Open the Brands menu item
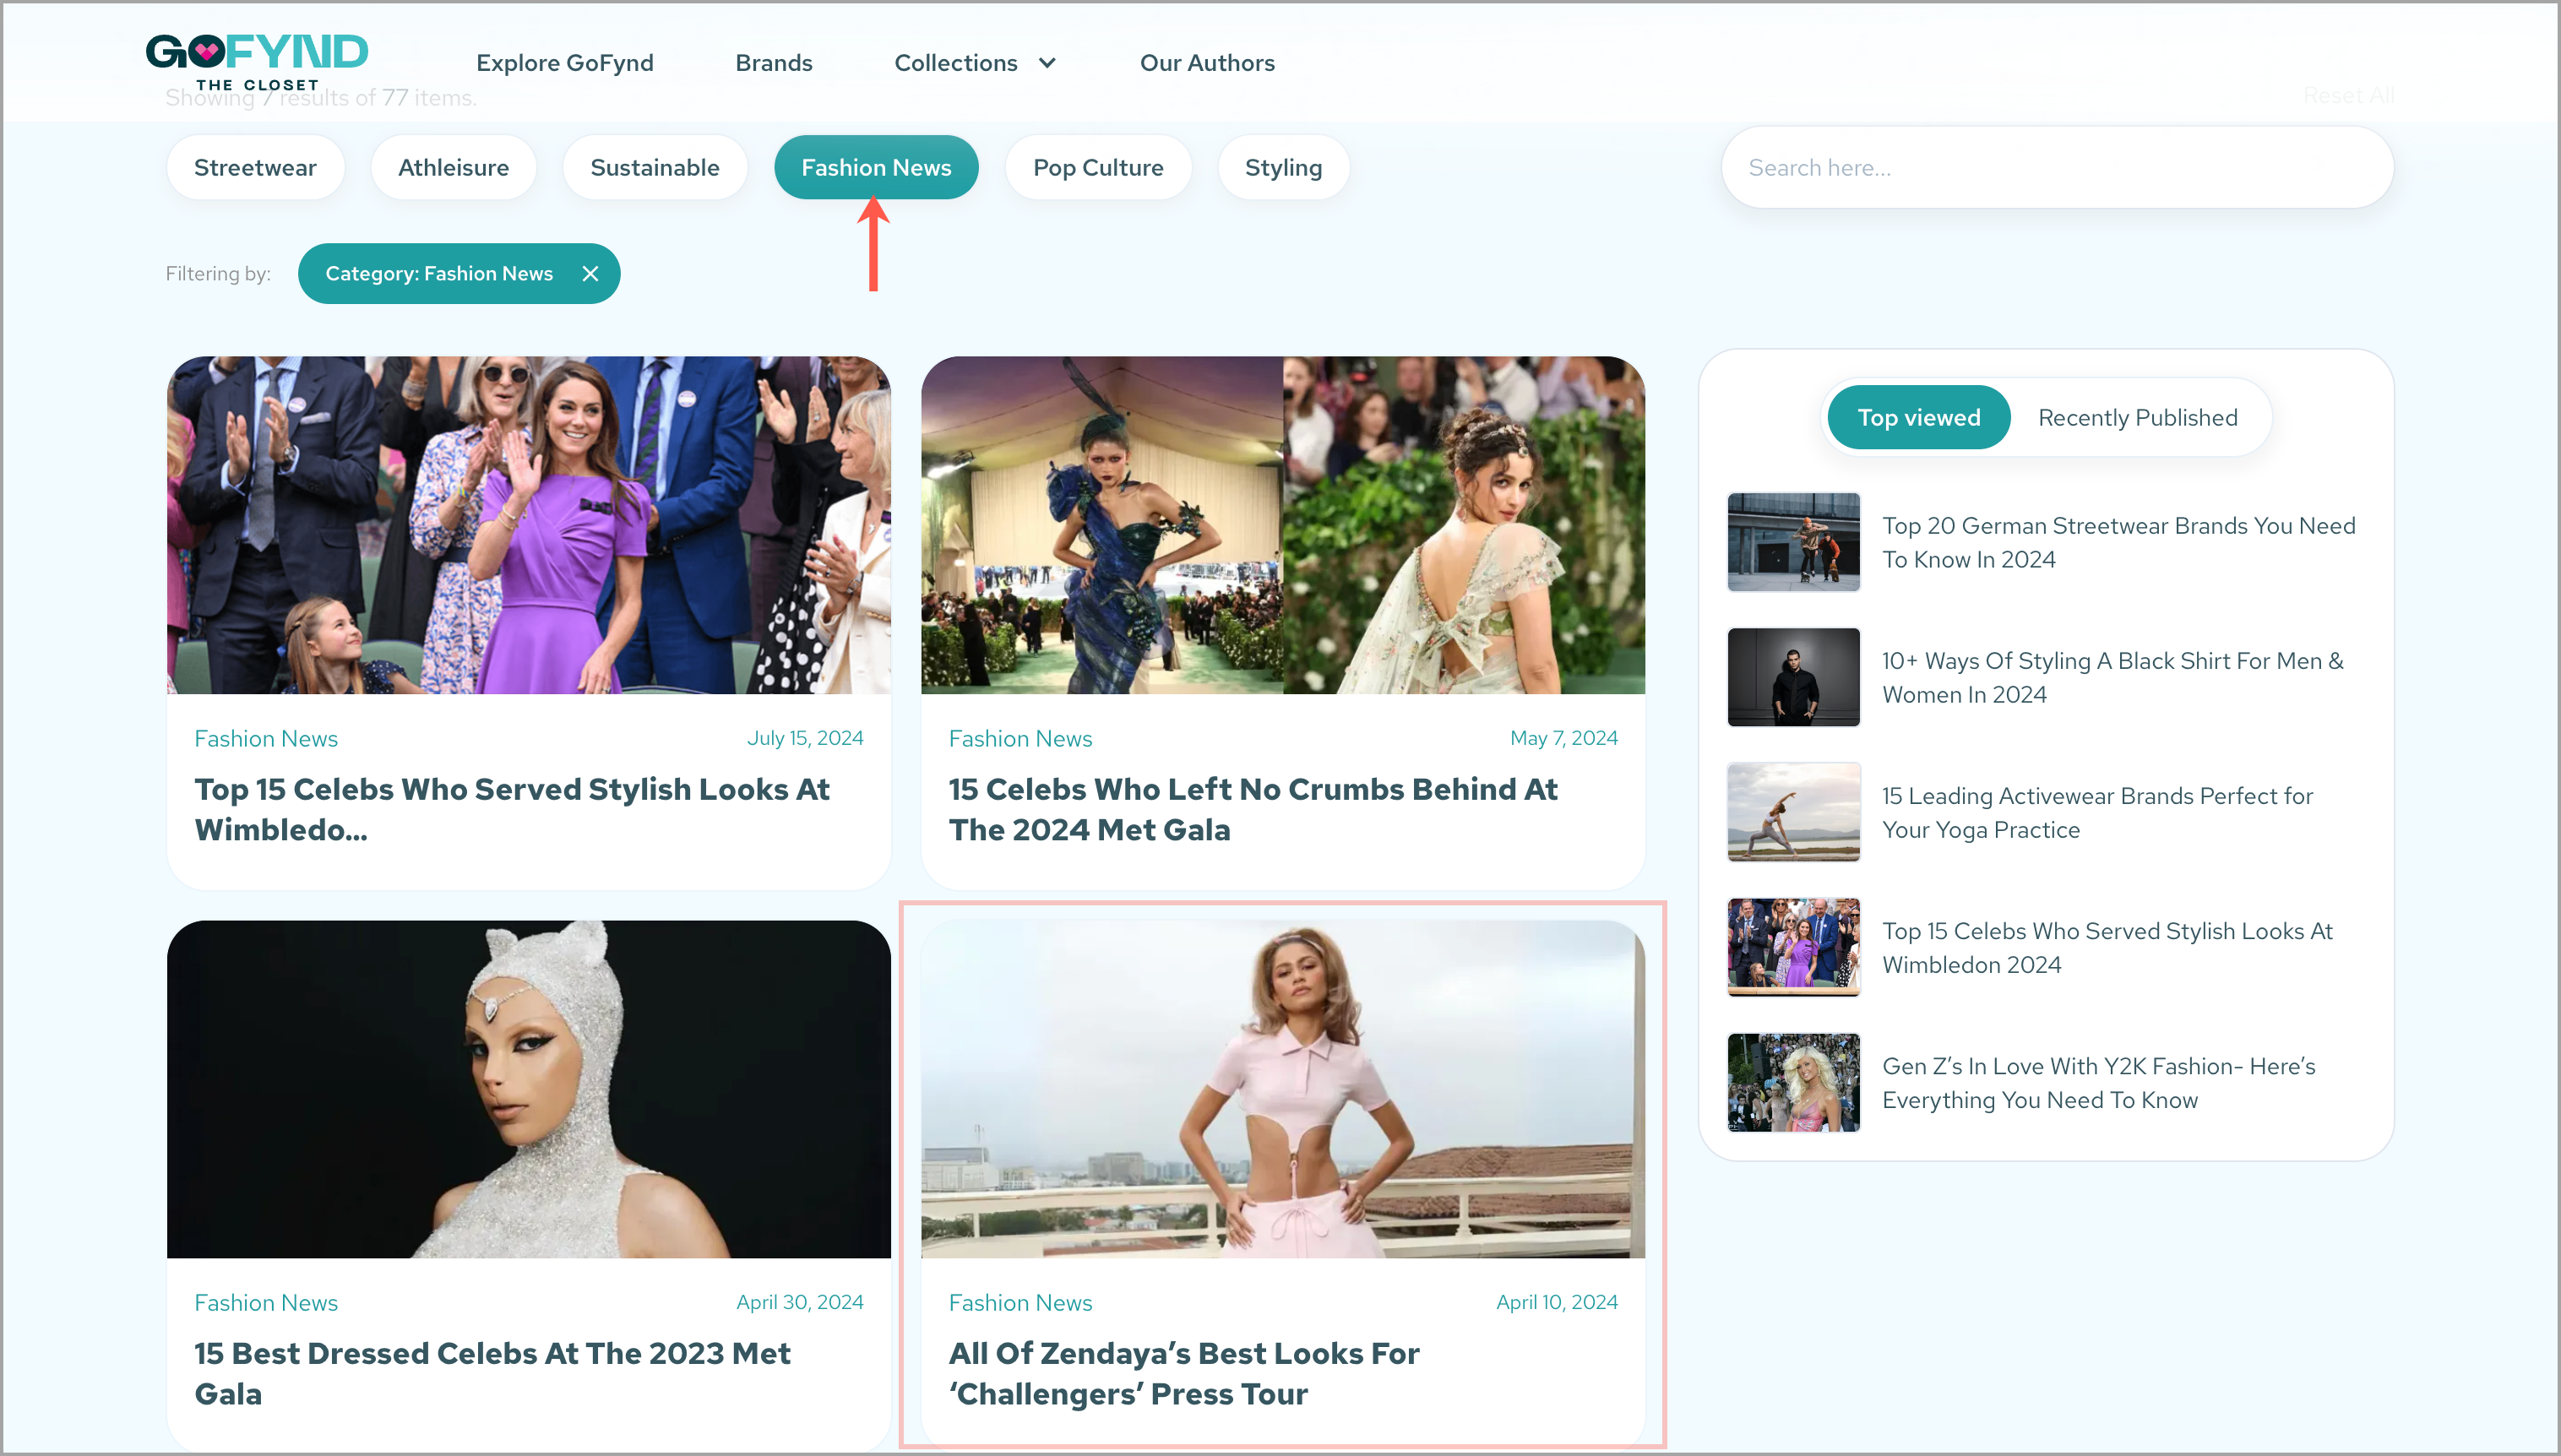The image size is (2561, 1456). 773,63
